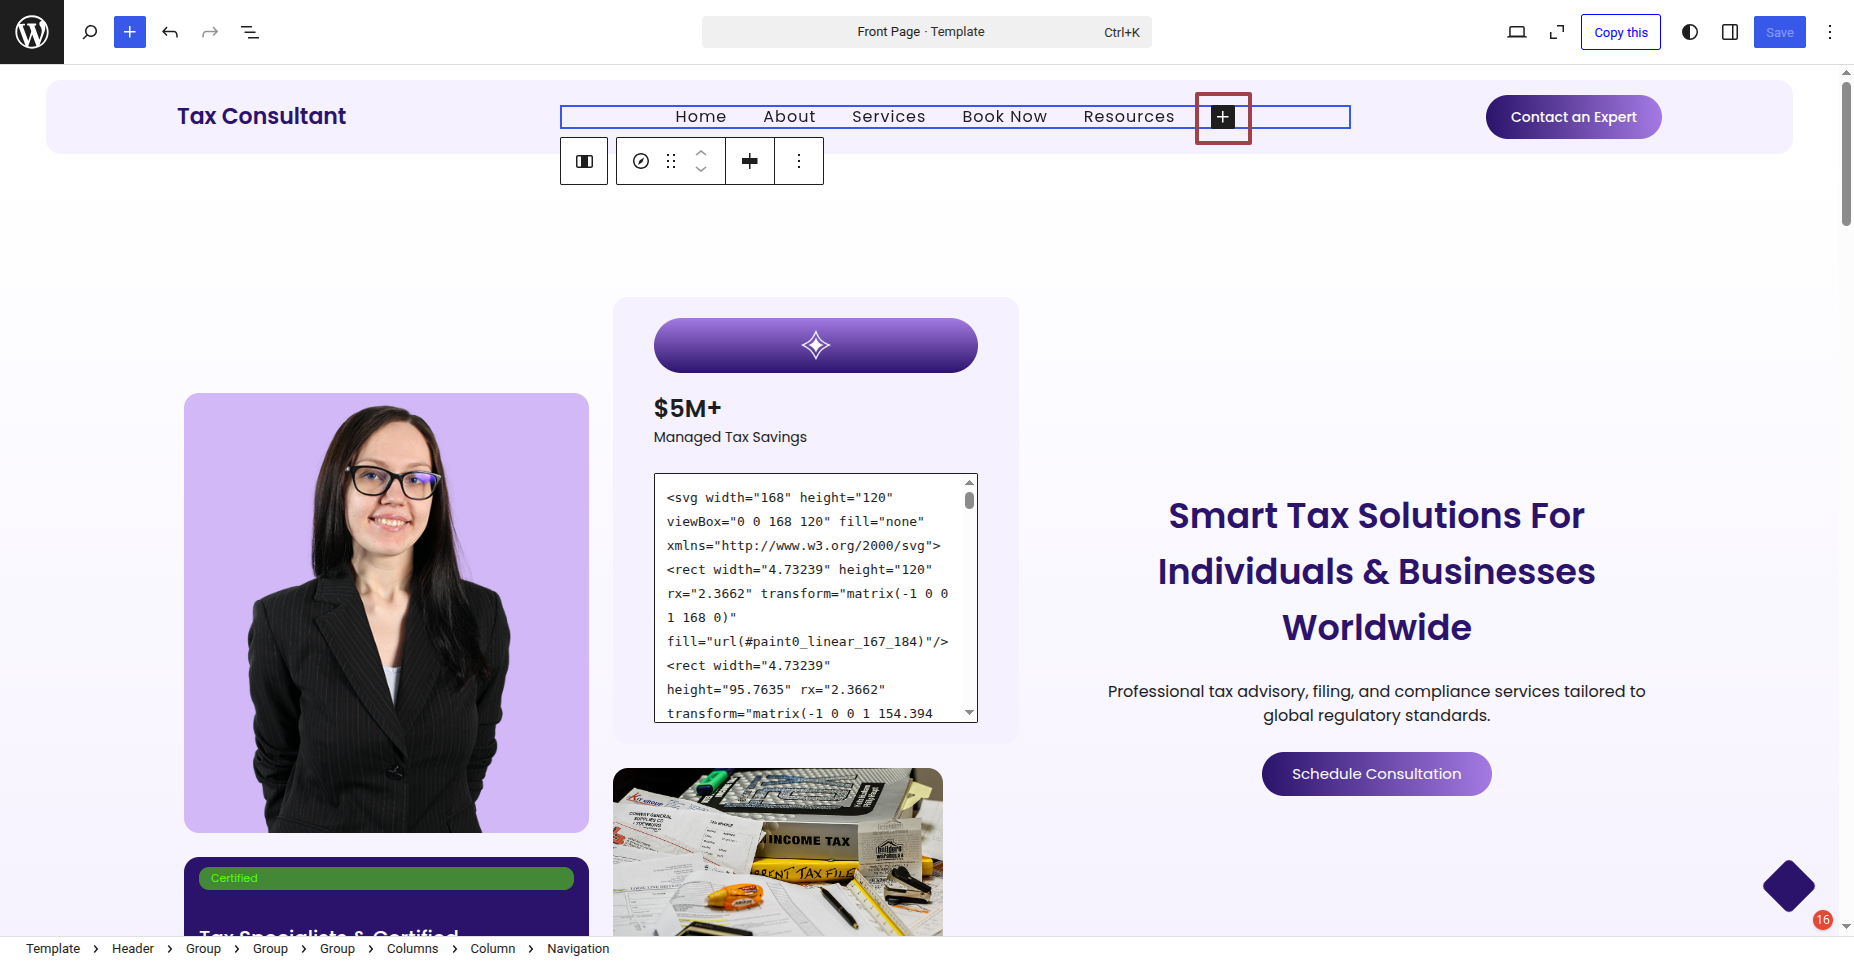Open the search tool in top toolbar

click(90, 32)
